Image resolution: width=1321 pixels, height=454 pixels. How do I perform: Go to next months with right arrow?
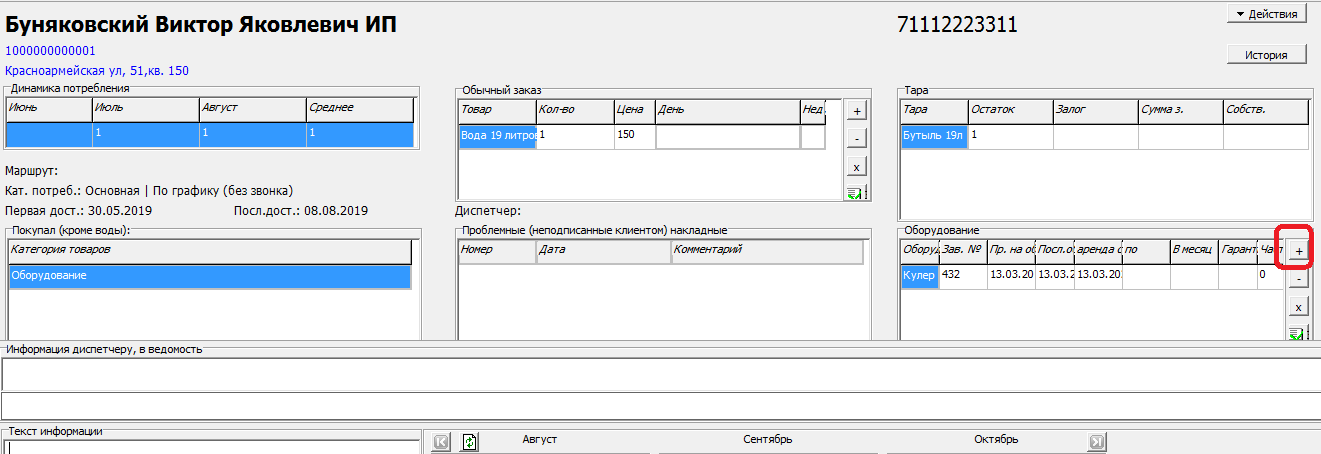1096,441
